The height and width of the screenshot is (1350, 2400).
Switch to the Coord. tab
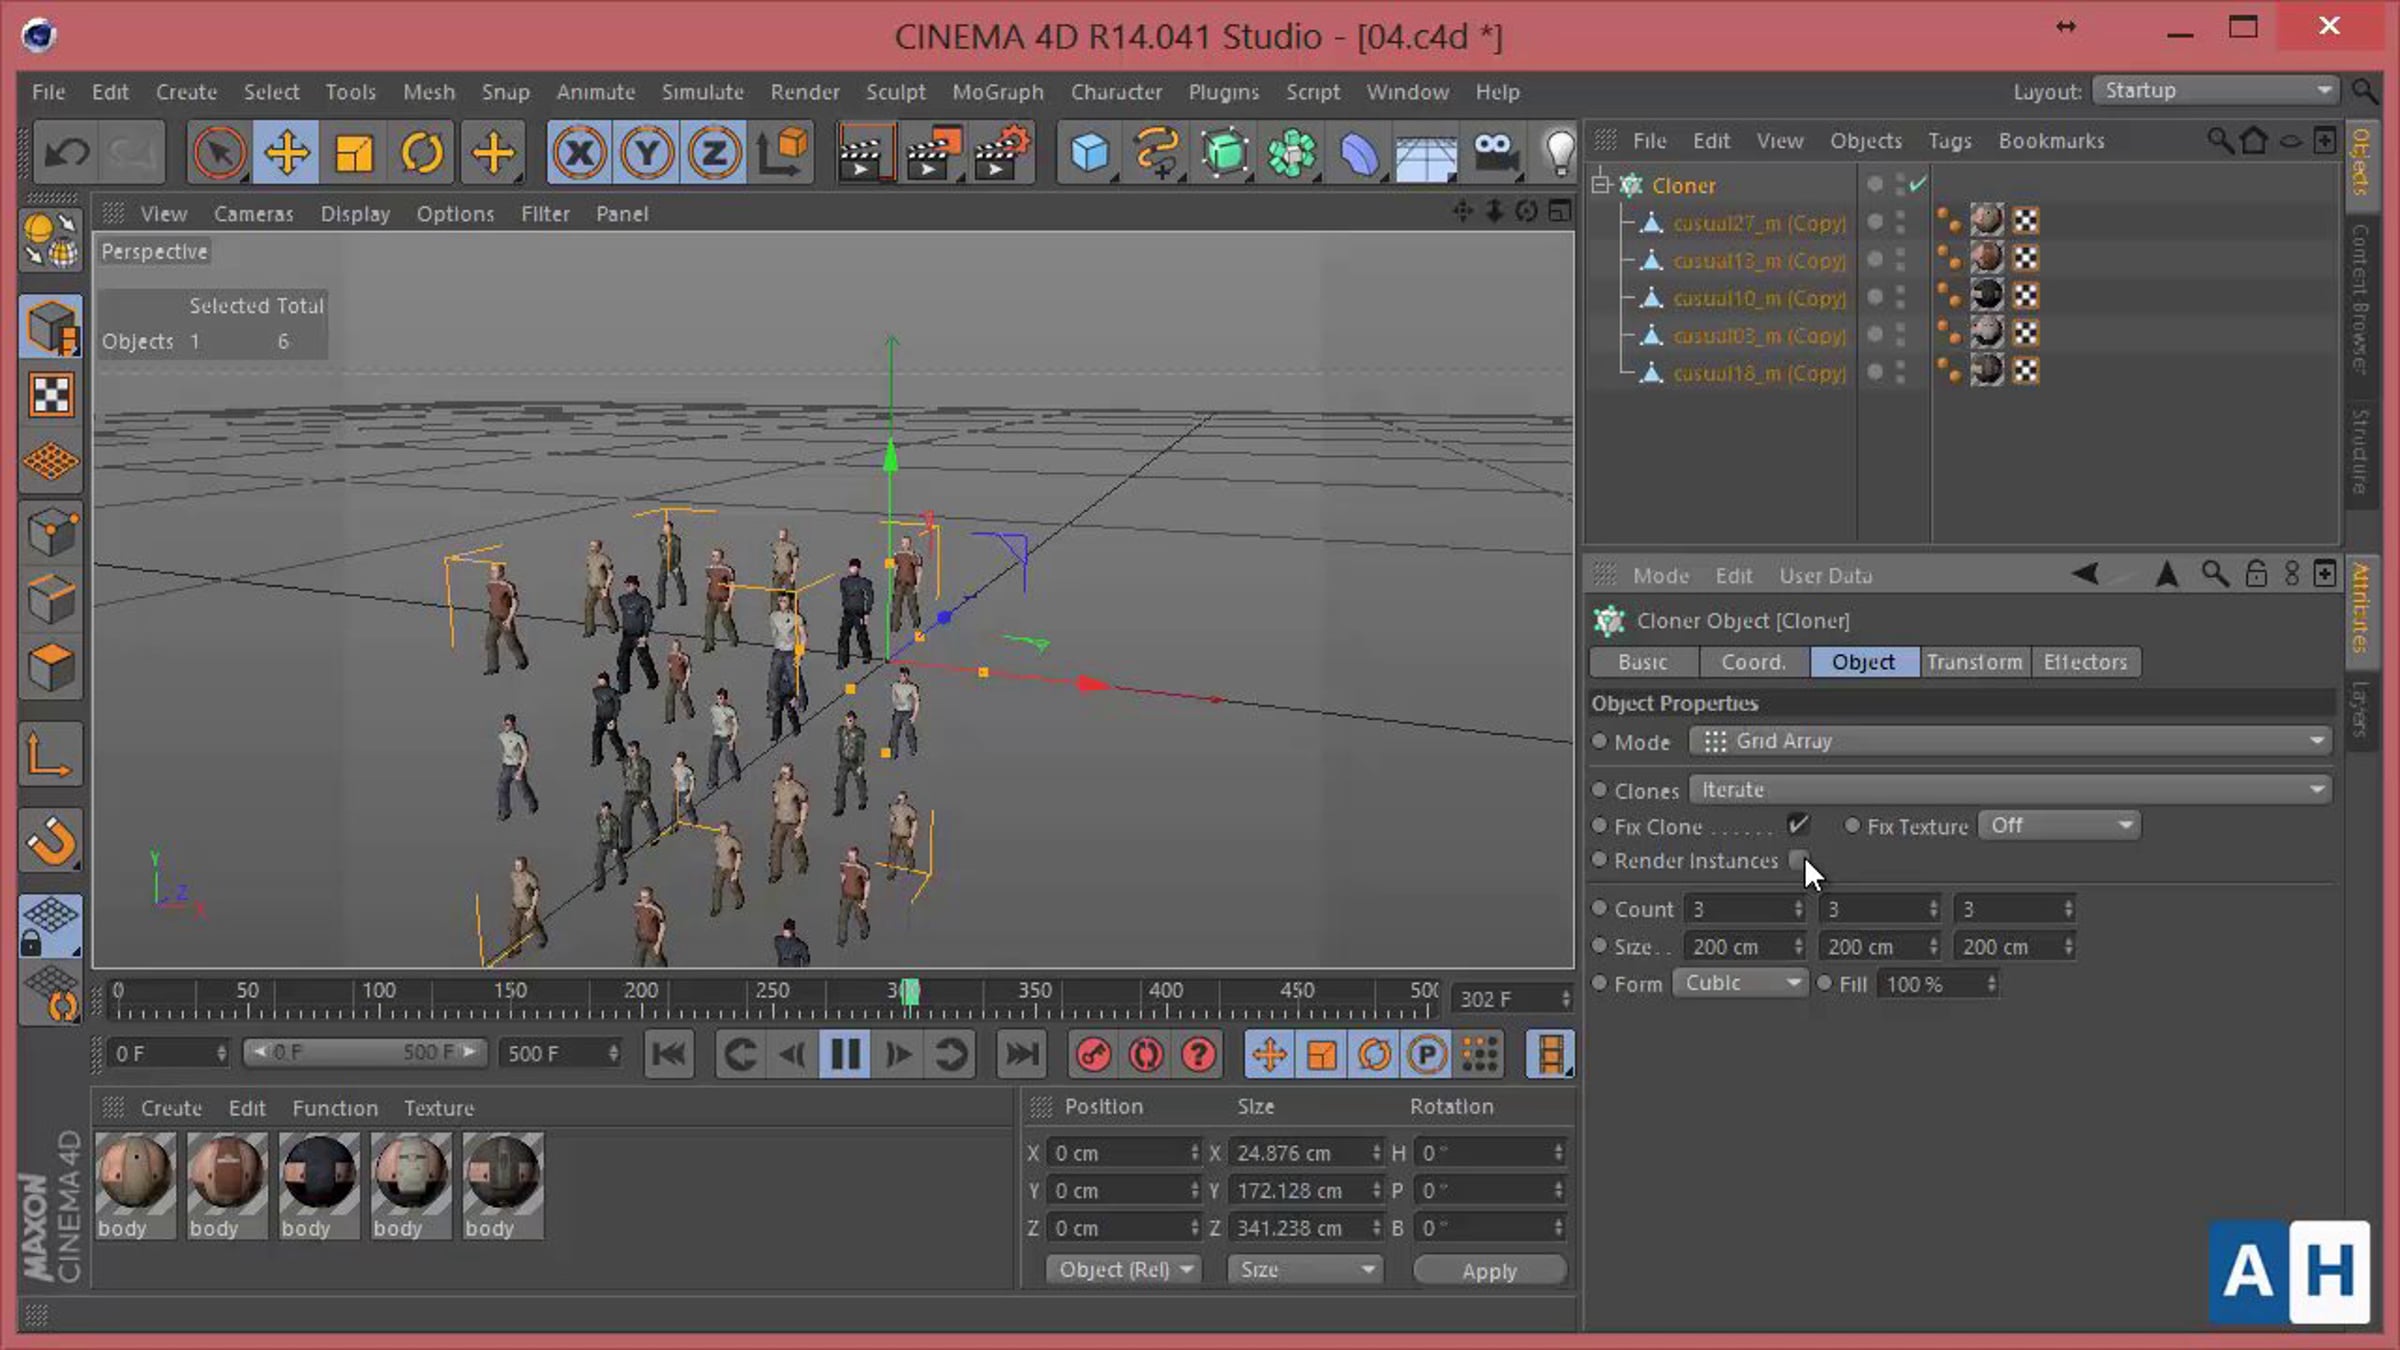(x=1753, y=662)
